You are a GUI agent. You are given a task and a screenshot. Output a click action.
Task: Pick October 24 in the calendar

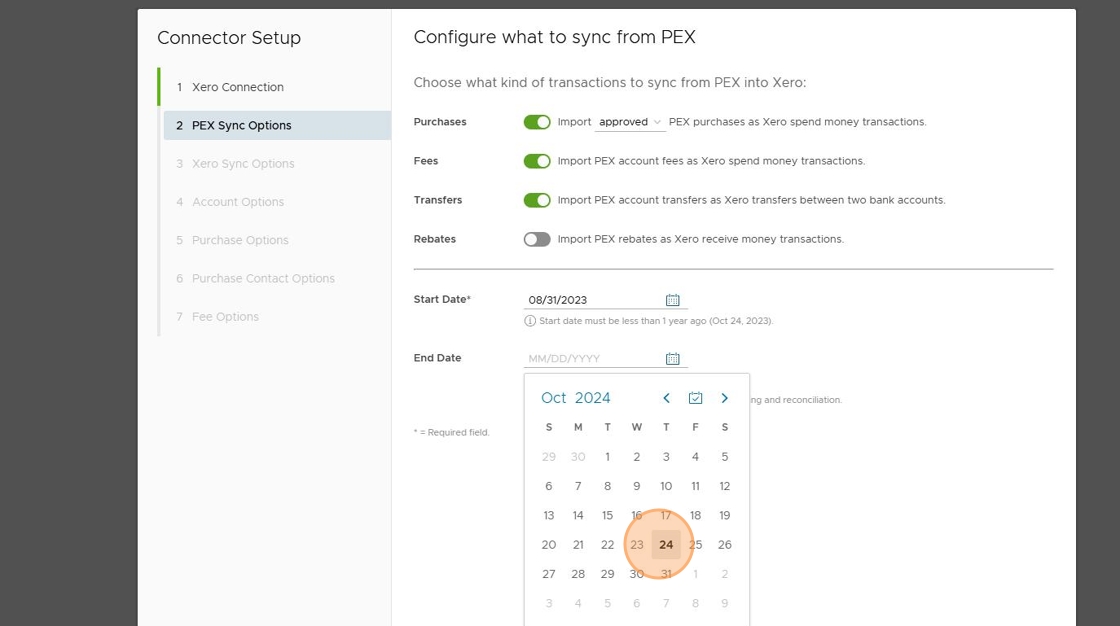tap(666, 545)
